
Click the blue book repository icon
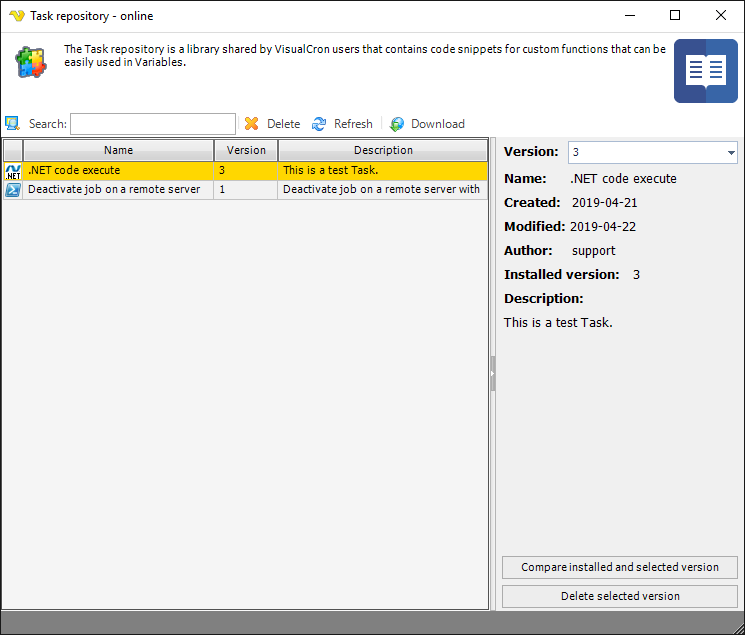pyautogui.click(x=705, y=71)
